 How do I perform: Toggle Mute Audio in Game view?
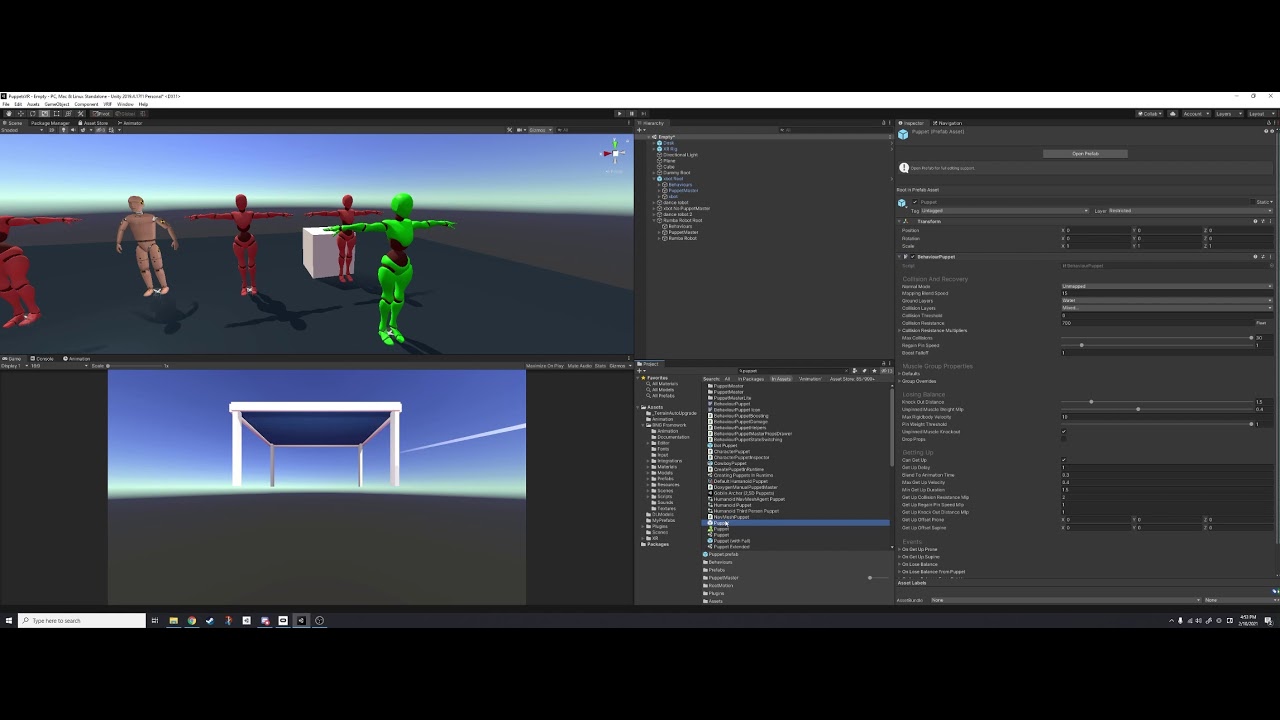(580, 366)
